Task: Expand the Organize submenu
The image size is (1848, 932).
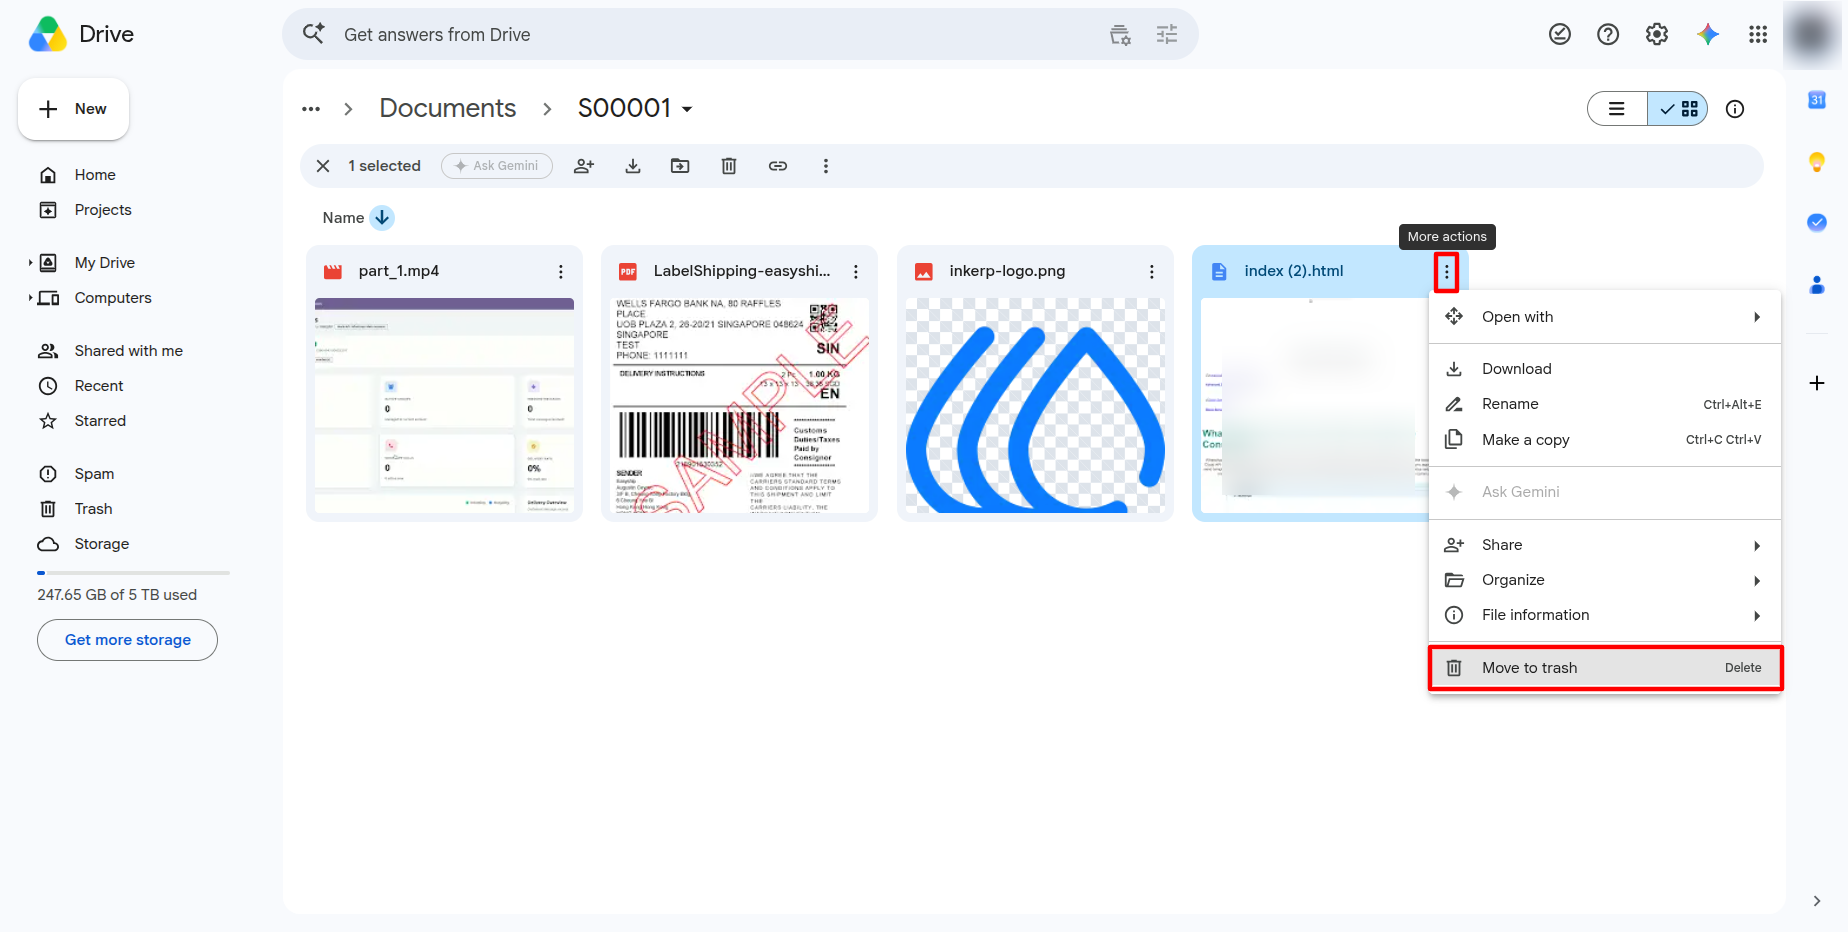Action: coord(1605,580)
